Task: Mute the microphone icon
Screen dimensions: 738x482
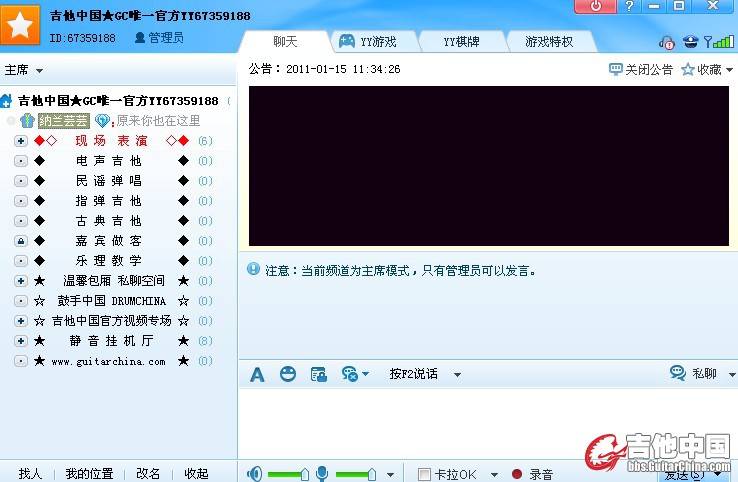Action: (322, 474)
